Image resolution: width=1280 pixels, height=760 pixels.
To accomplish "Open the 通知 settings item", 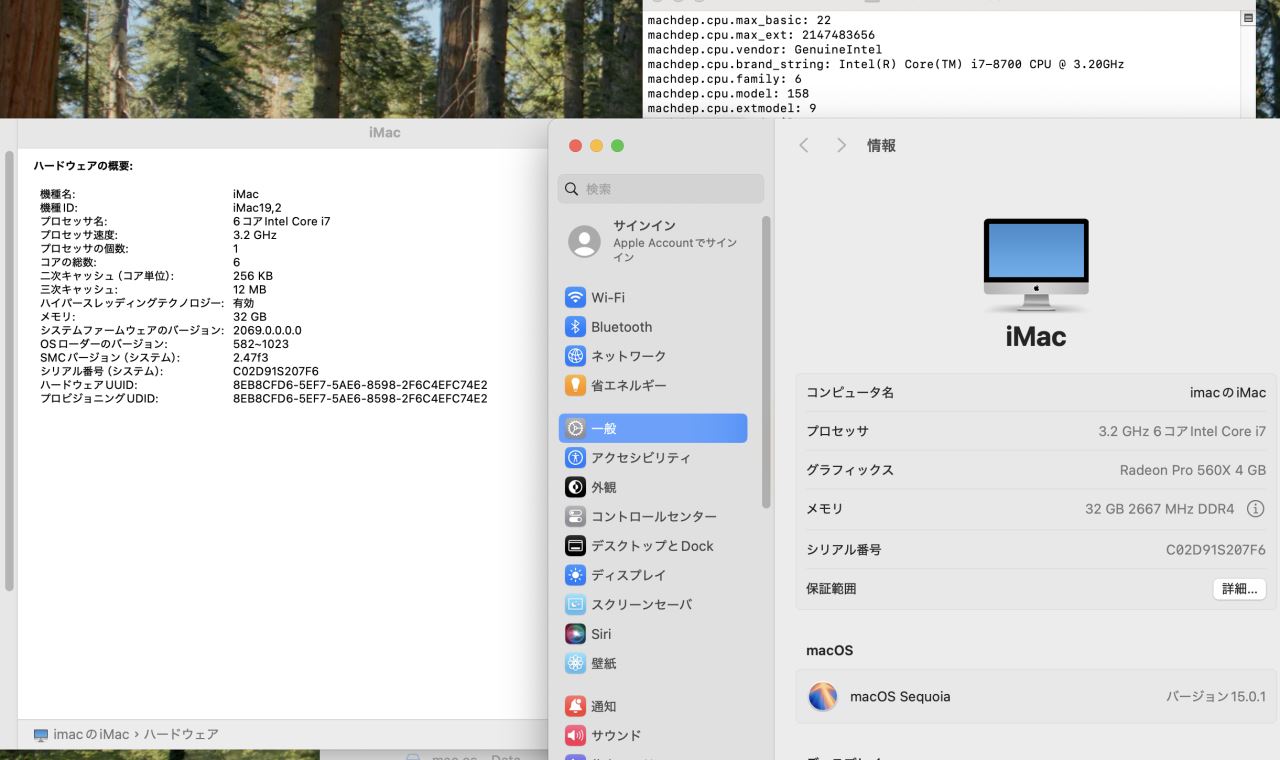I will point(603,706).
